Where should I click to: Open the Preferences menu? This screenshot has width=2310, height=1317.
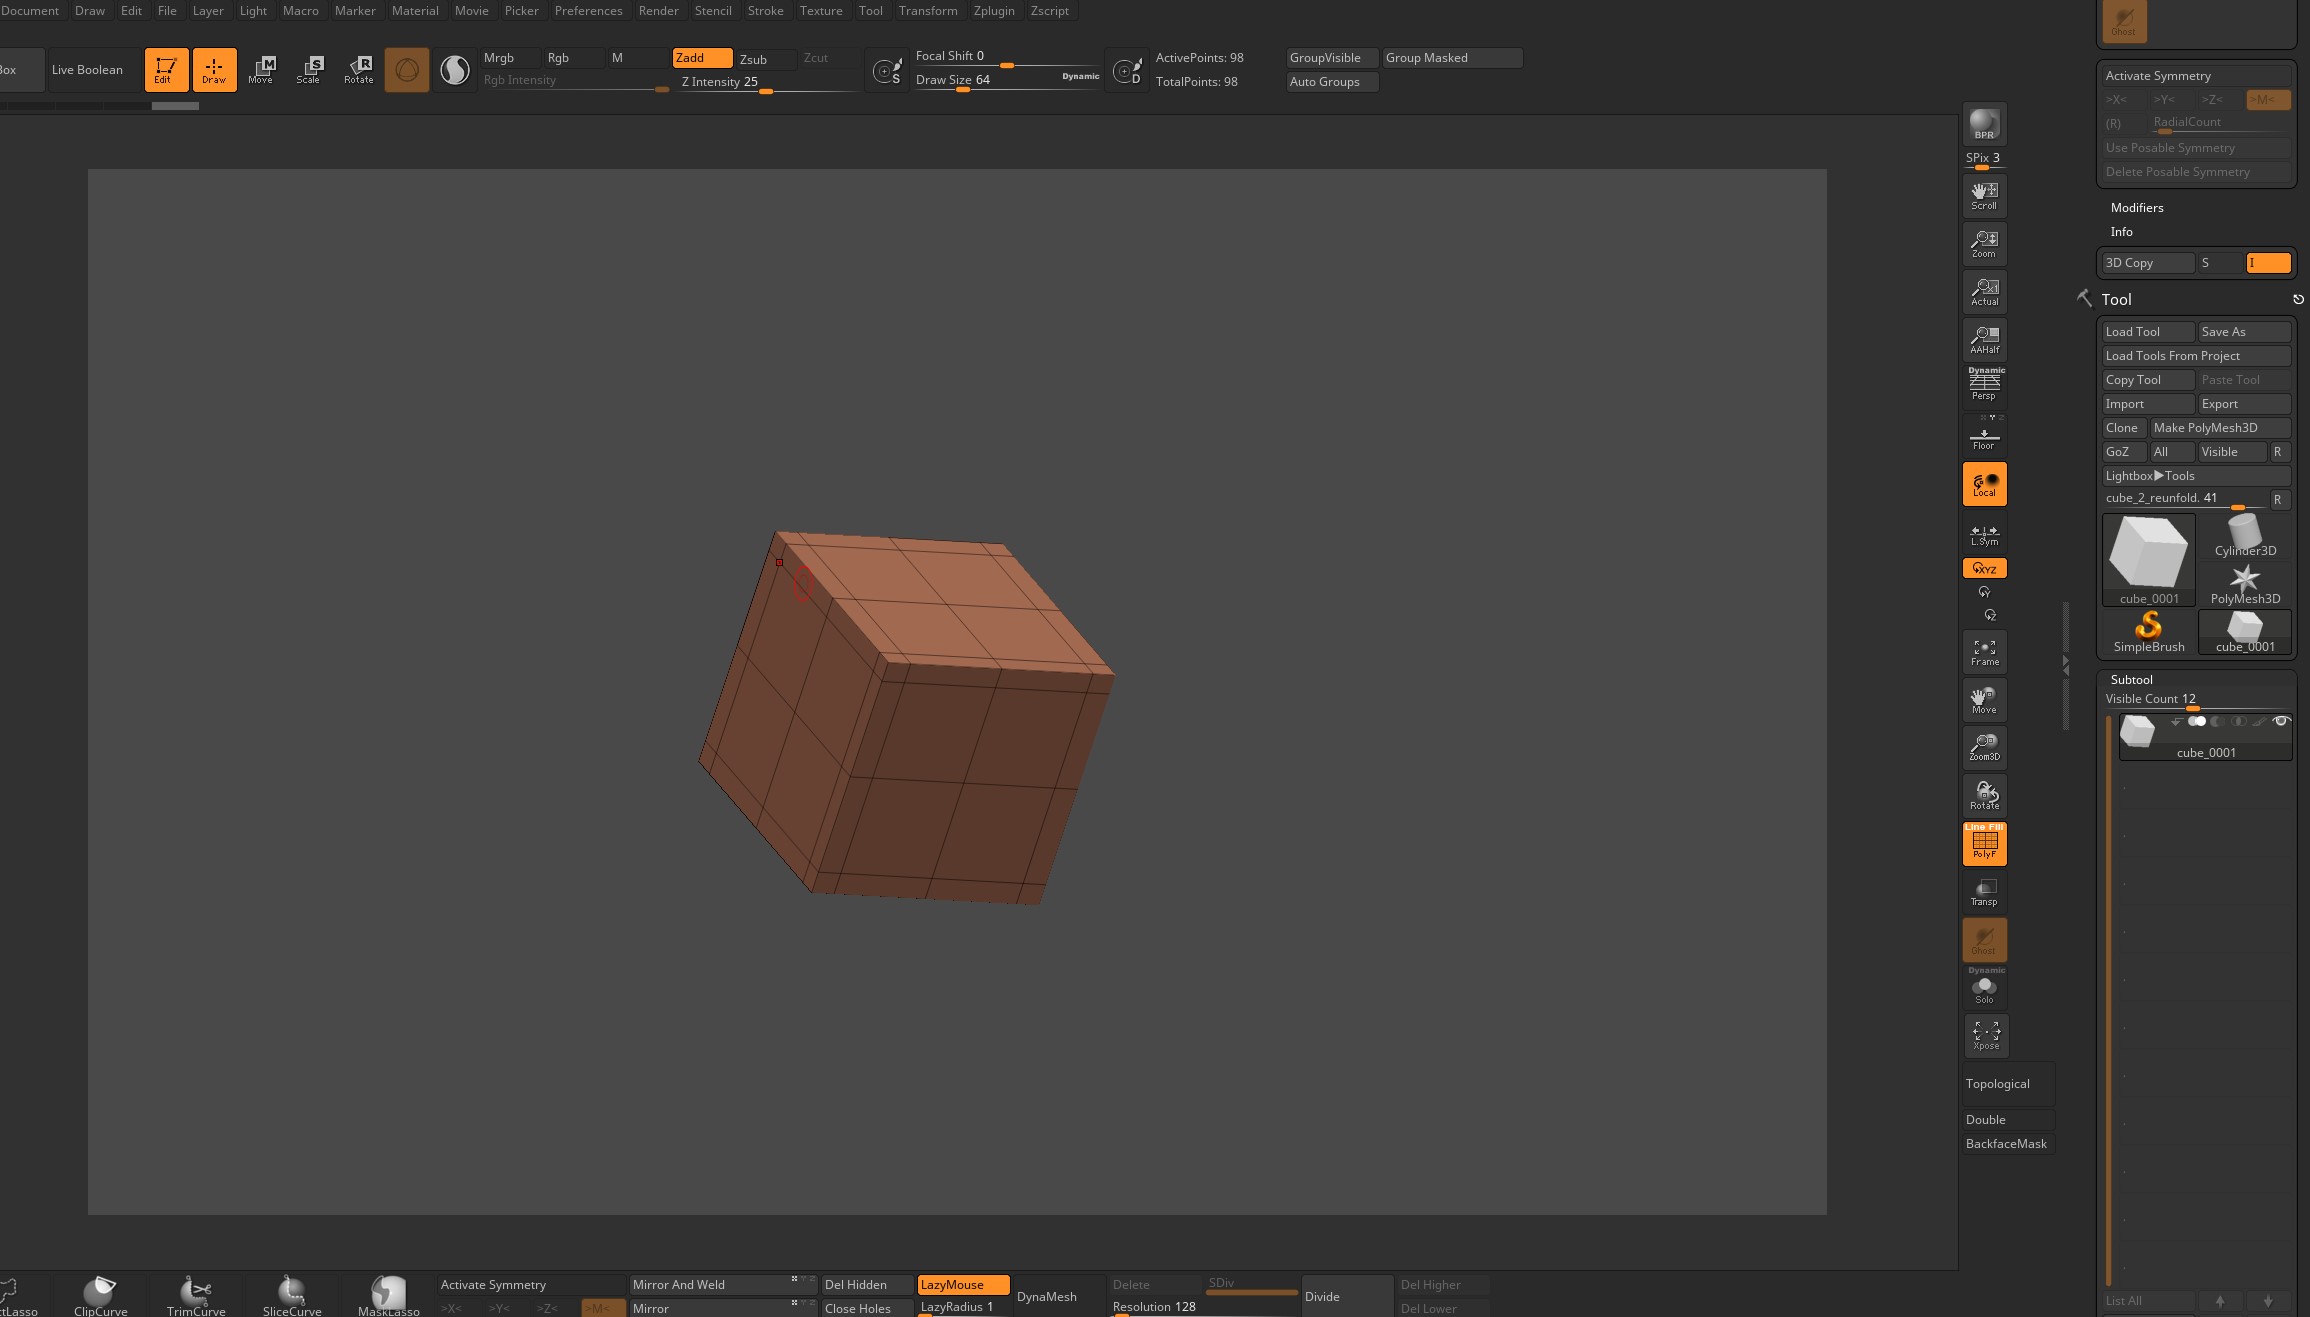pyautogui.click(x=588, y=10)
